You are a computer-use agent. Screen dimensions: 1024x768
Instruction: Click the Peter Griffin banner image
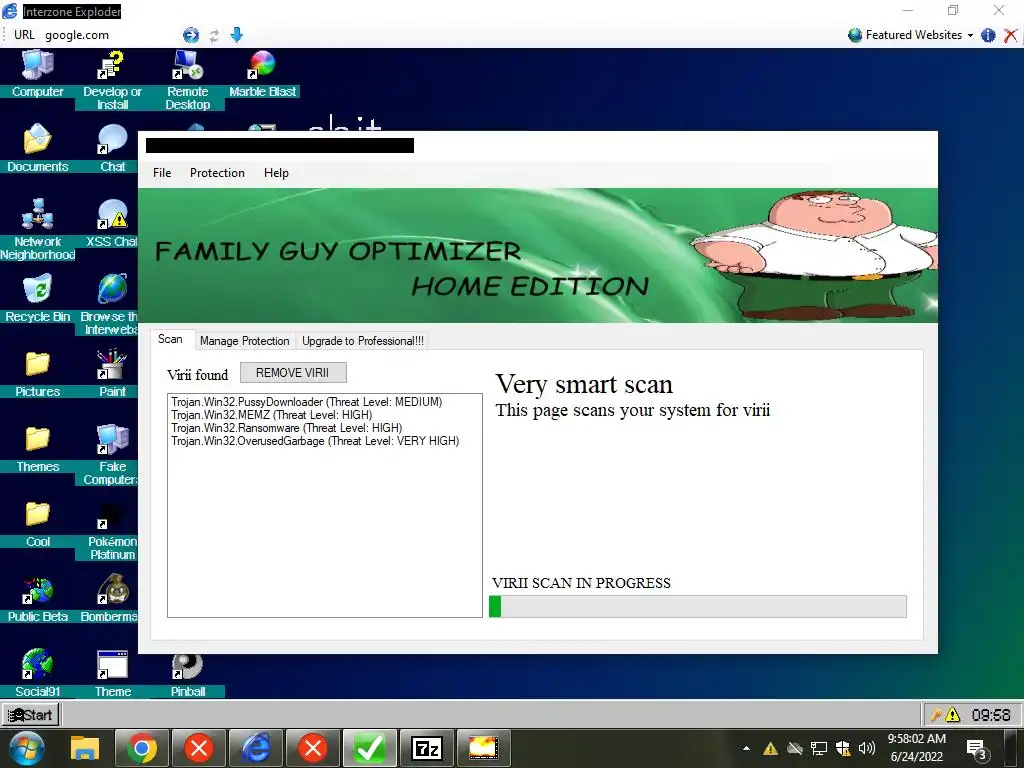click(538, 255)
